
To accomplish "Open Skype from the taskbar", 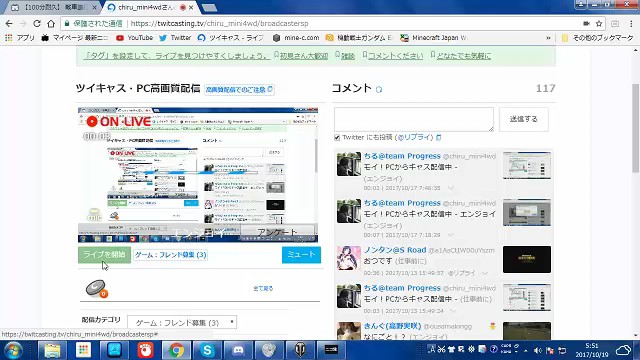I will (207, 350).
